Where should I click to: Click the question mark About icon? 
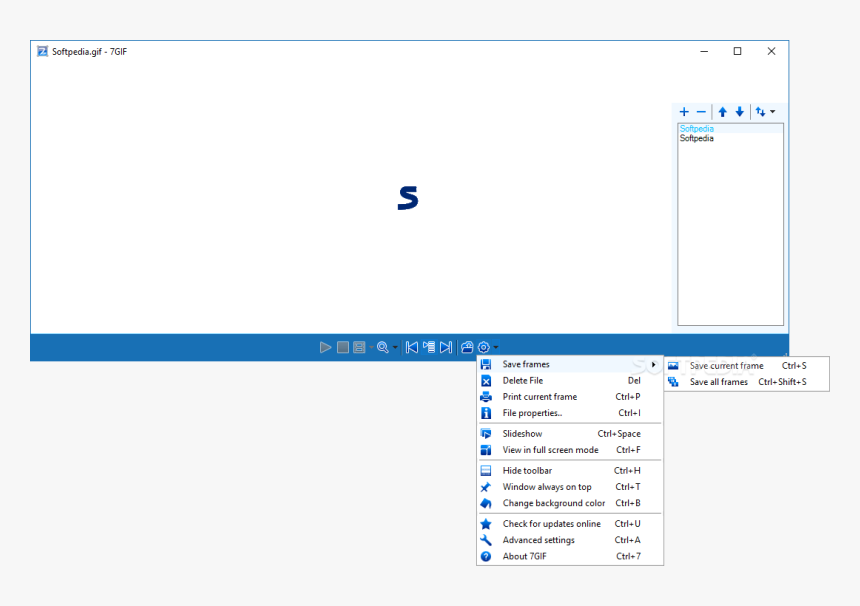point(486,556)
